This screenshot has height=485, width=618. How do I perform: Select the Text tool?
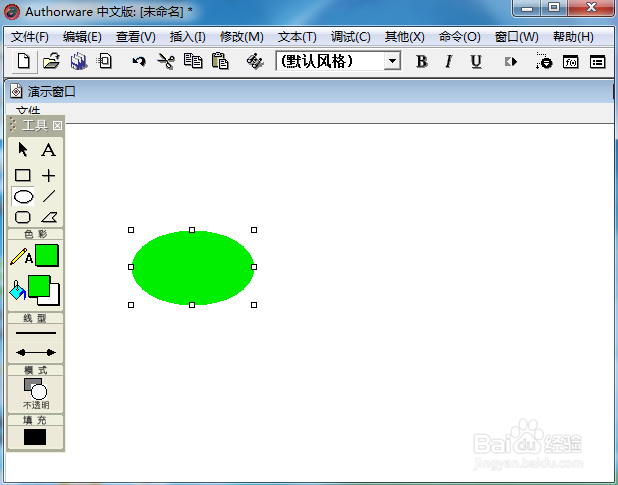48,150
